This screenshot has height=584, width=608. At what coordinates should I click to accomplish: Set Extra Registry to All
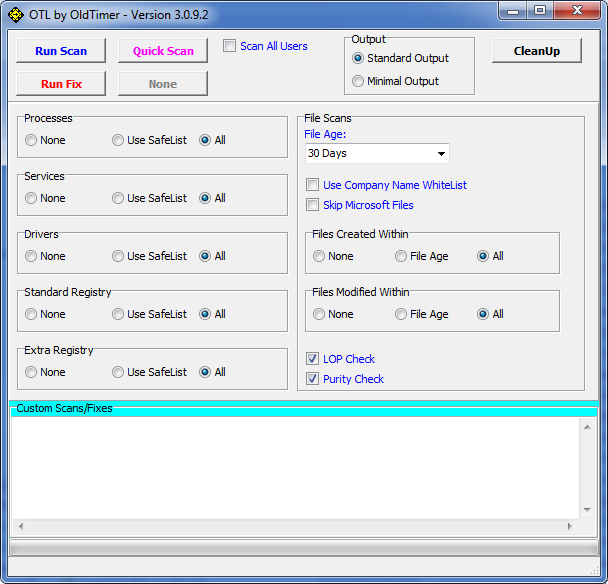point(205,372)
